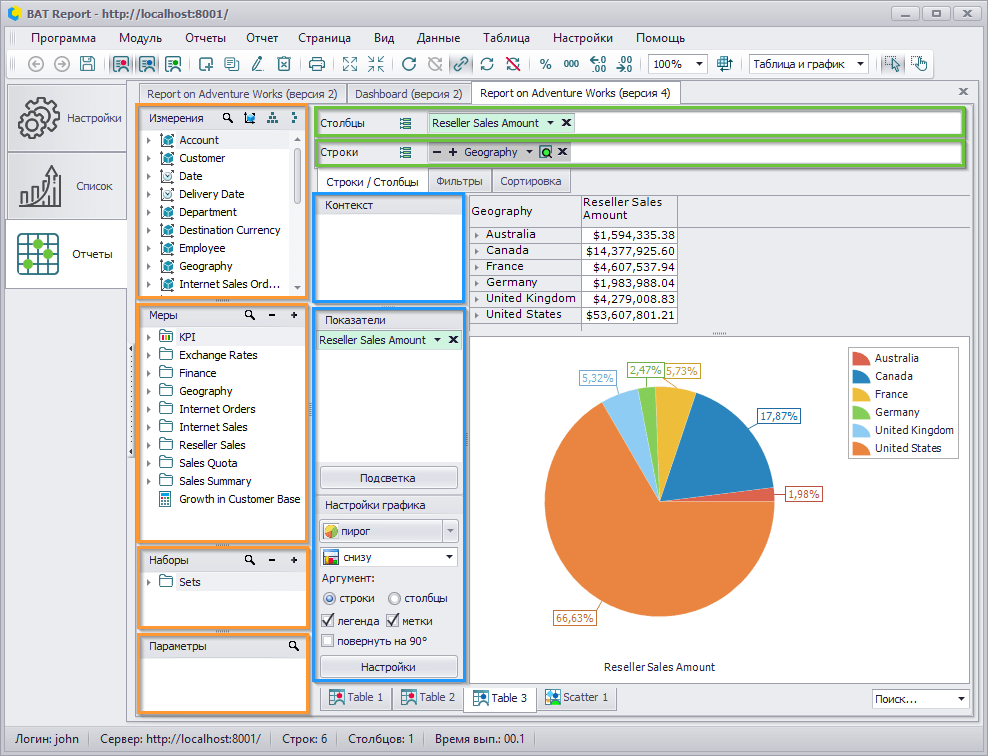The width and height of the screenshot is (988, 756).
Task: Click the Canada sales amount cell
Action: (629, 251)
